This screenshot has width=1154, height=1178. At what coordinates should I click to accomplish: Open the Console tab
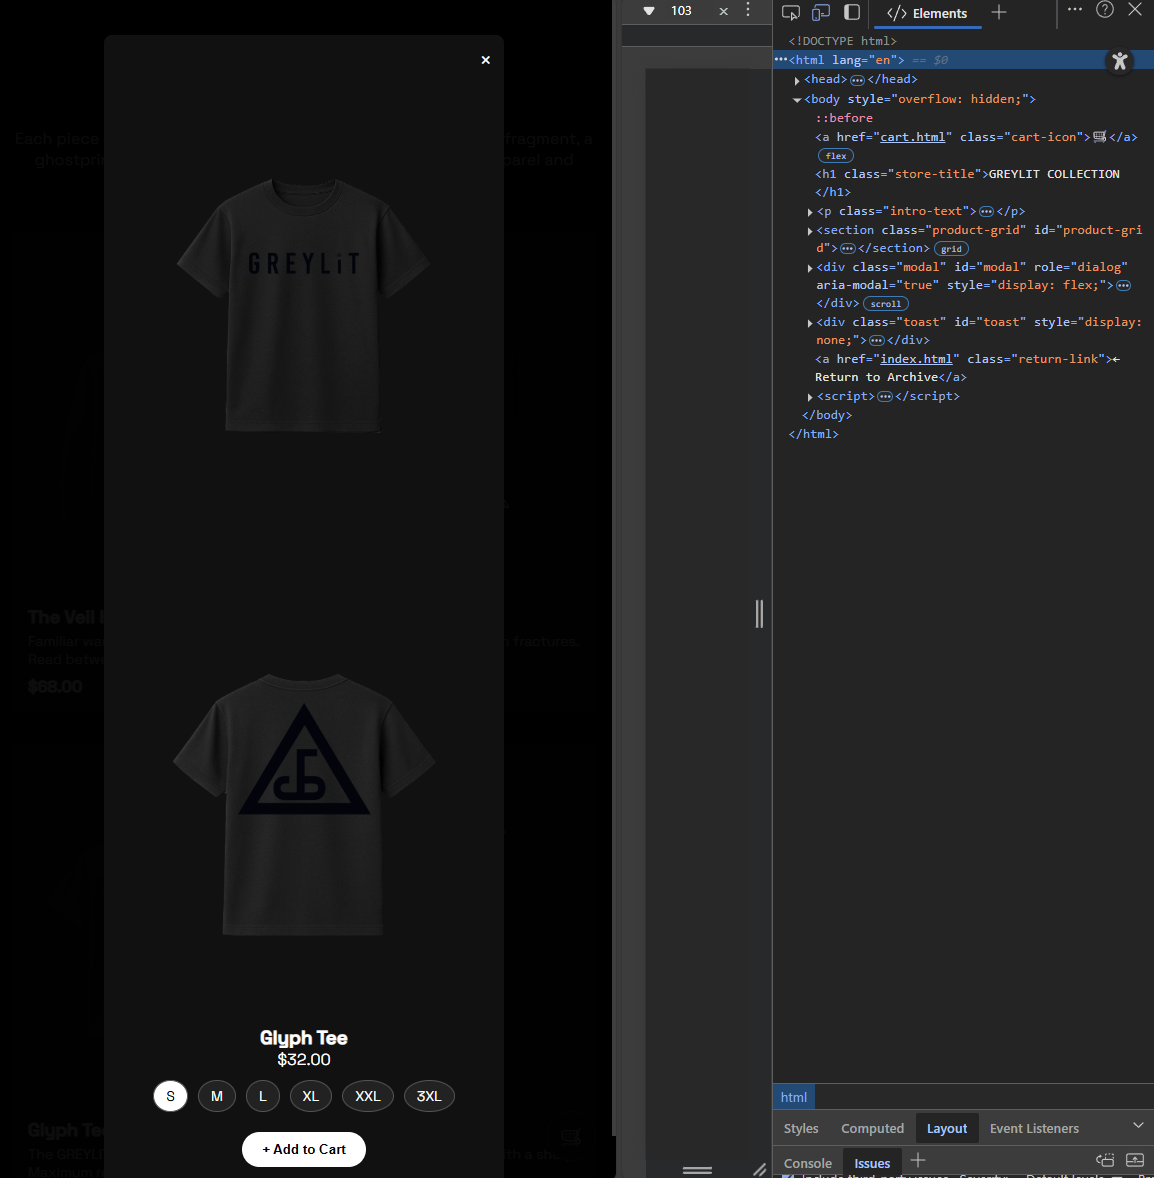[807, 1163]
